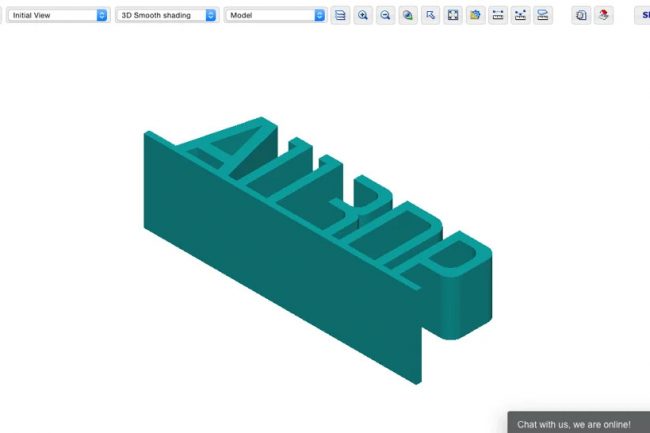Screen dimensions: 650x433
Task: Open the Initial View dropdown
Action: [58, 16]
